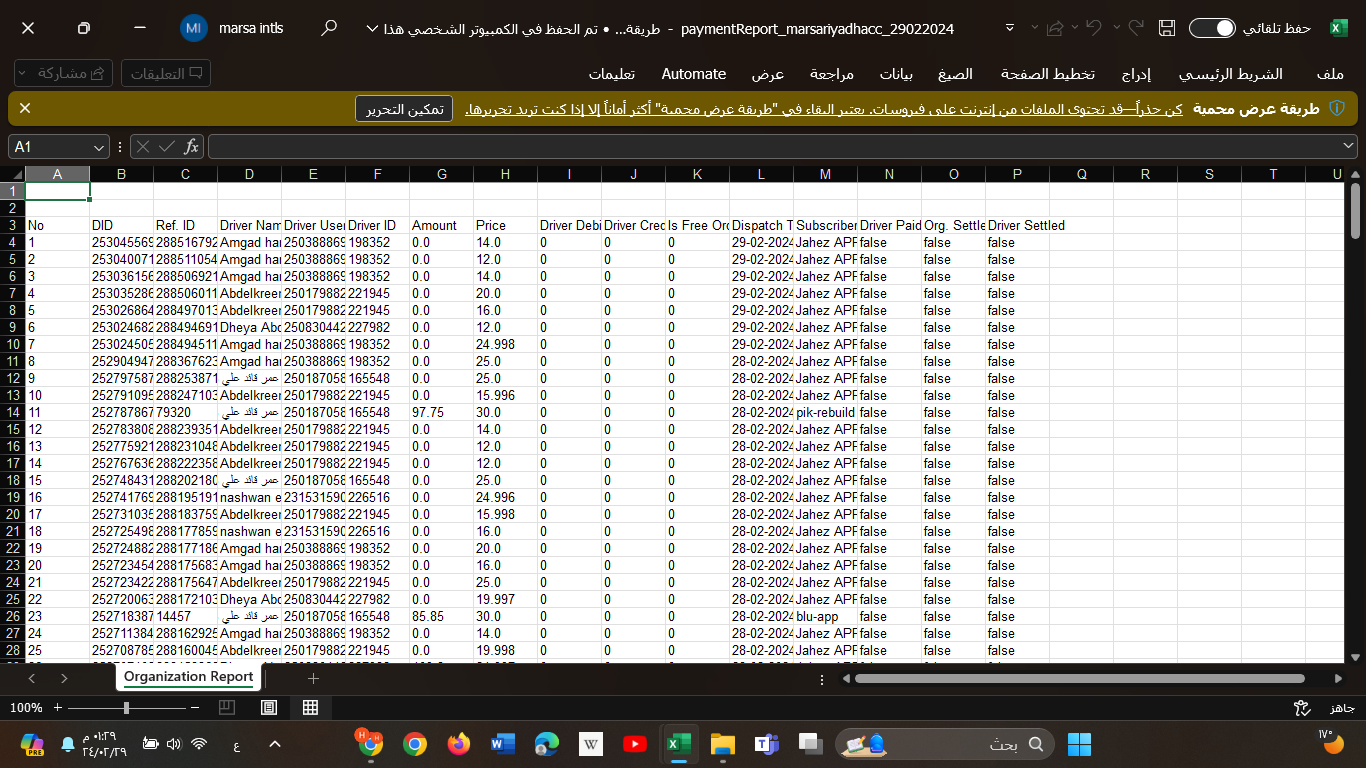Click the تمكين التحرير (Enable Editing) button
Image resolution: width=1366 pixels, height=768 pixels.
404,109
